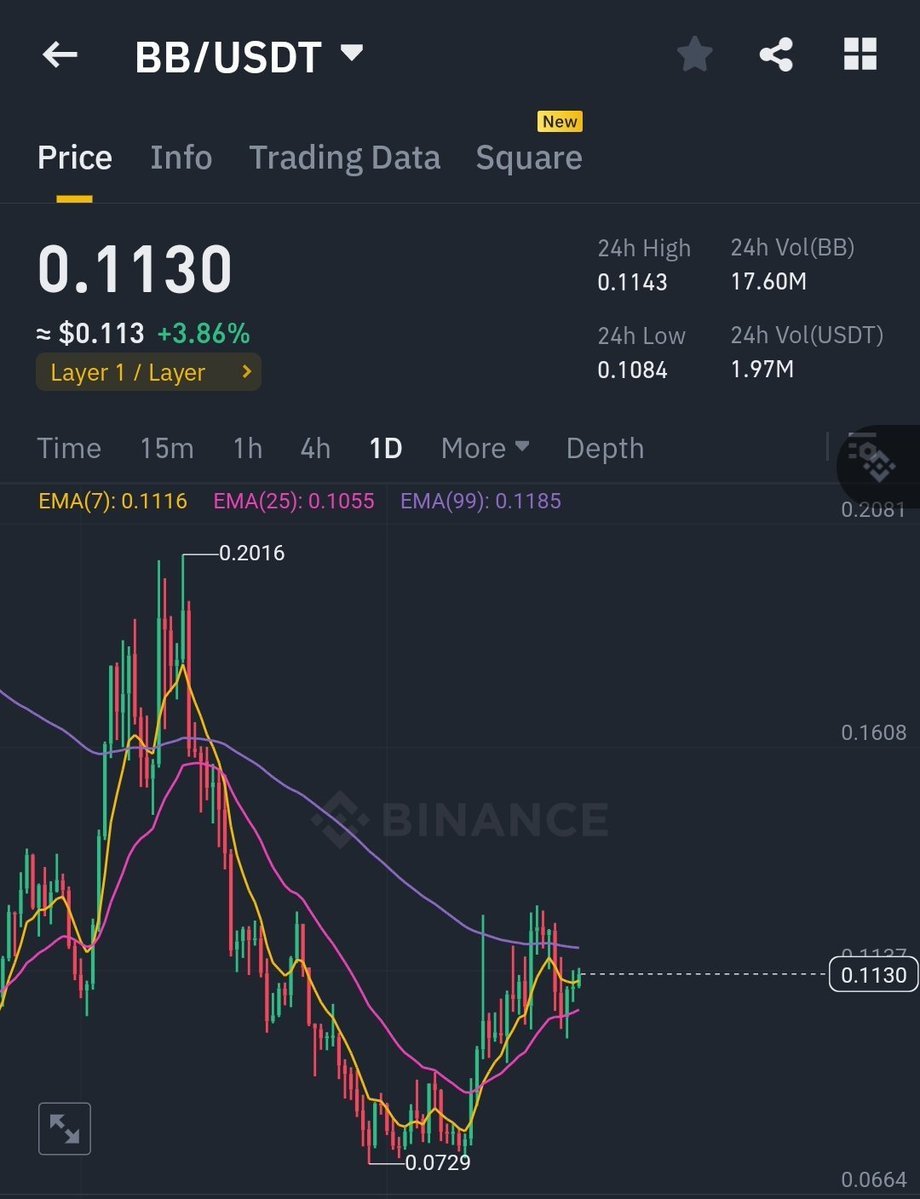Screen dimensions: 920x1199
Task: Tap the 24h High value 0.1143
Action: tap(632, 282)
